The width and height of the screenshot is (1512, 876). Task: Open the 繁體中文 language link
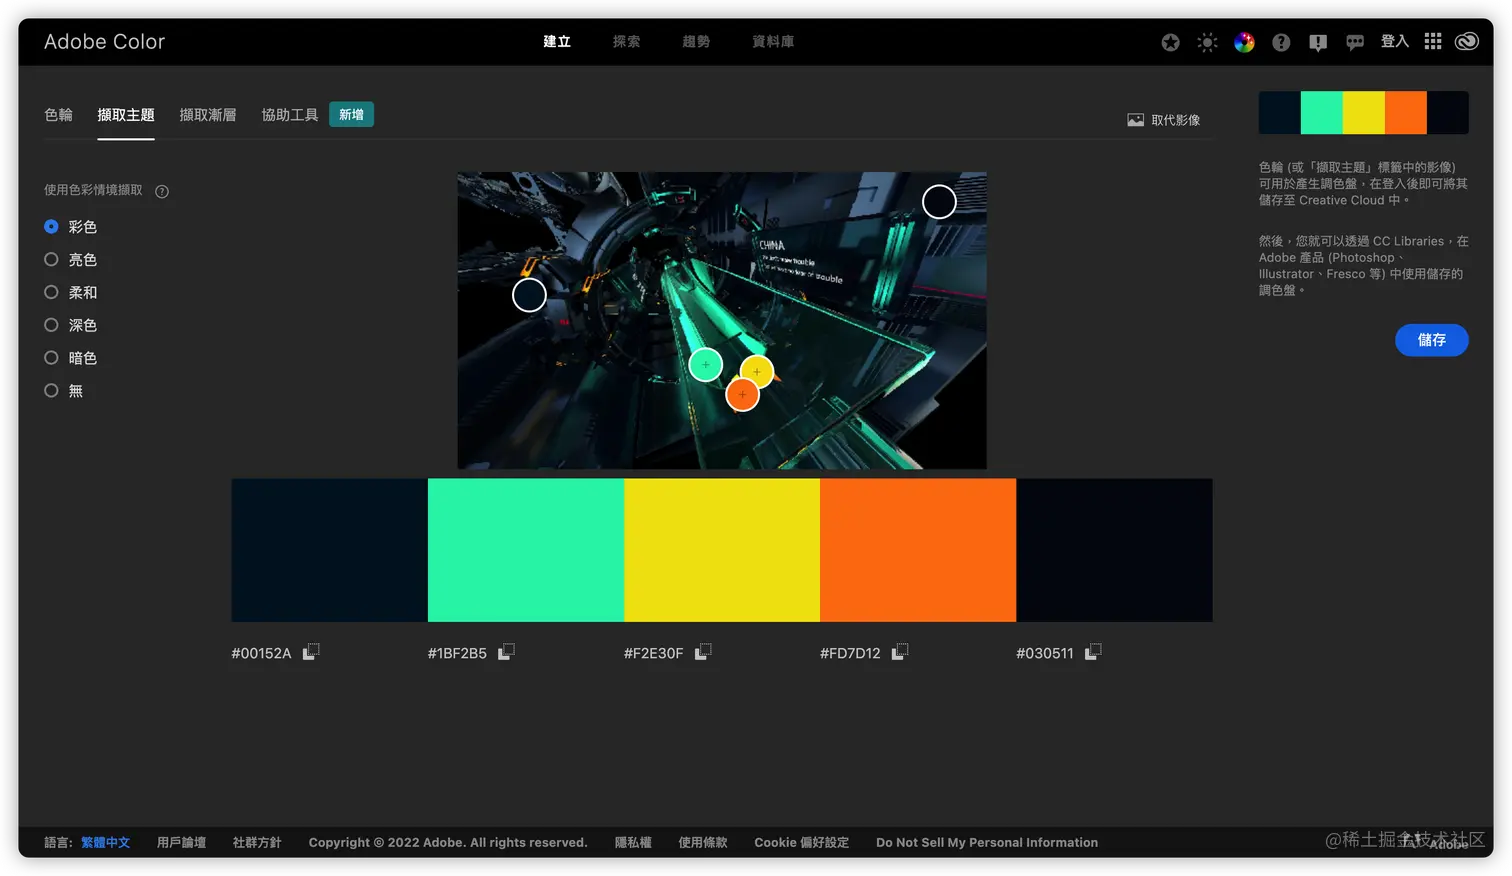click(106, 843)
